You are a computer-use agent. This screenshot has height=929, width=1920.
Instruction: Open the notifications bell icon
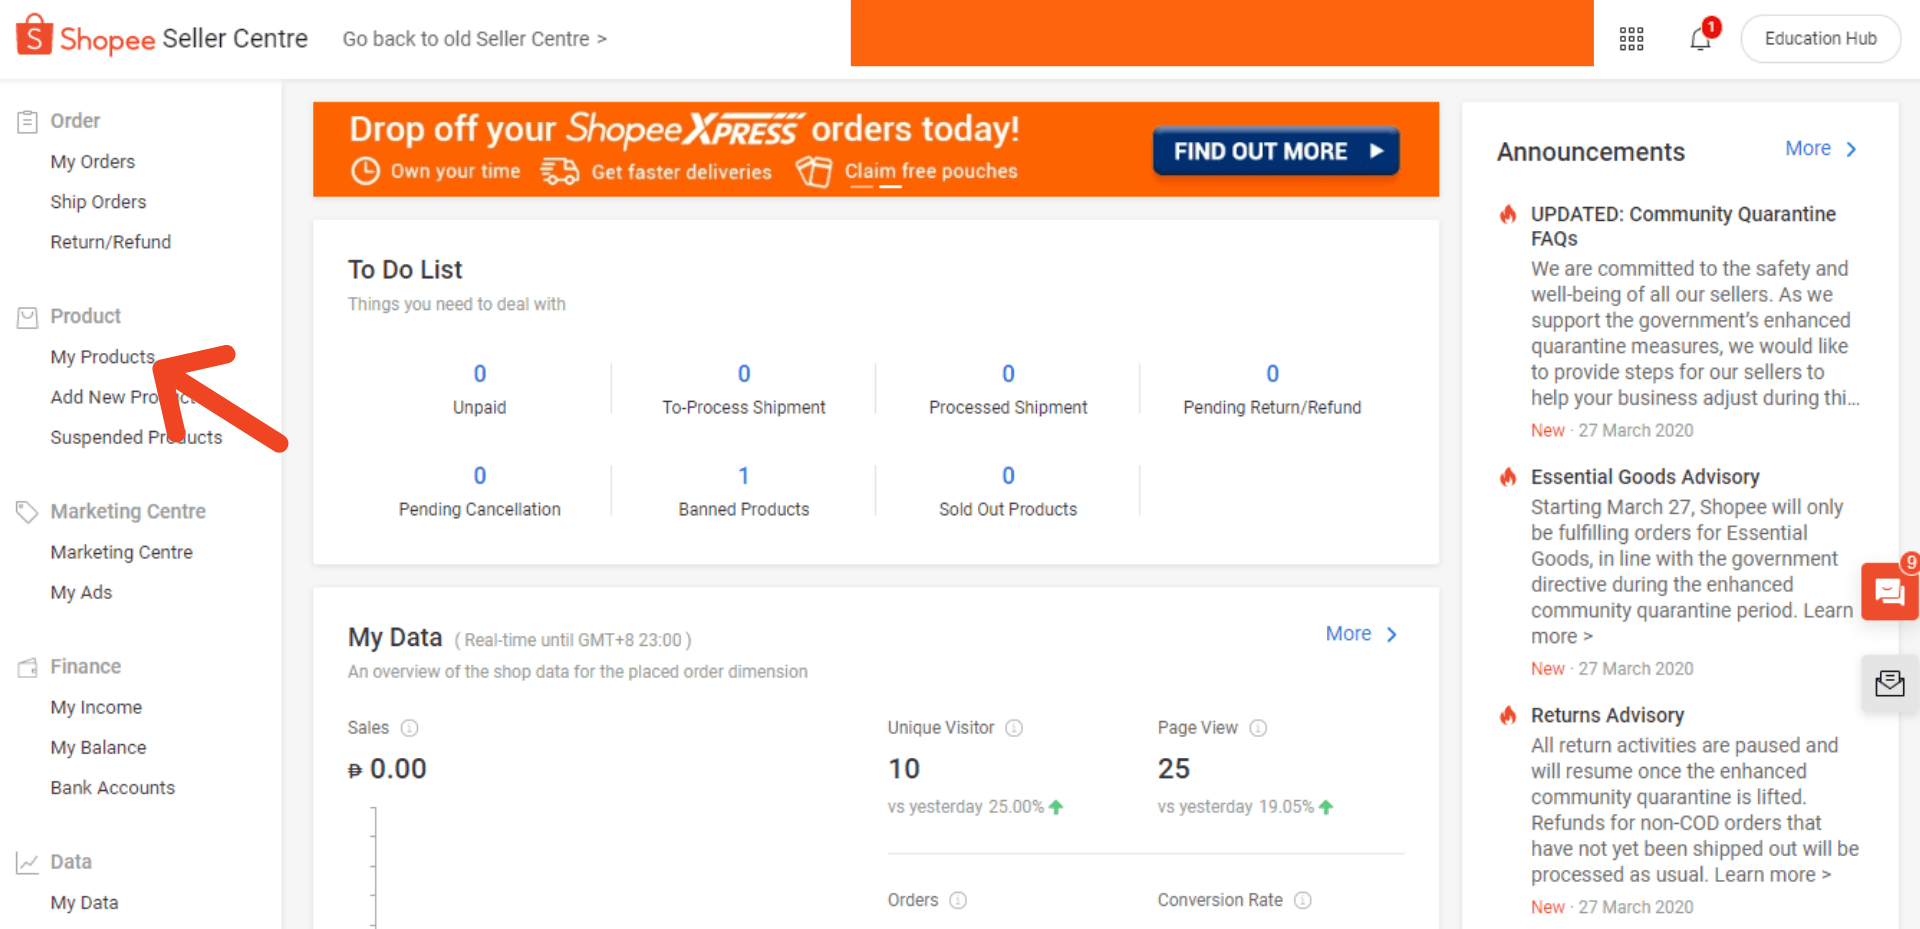pos(1700,39)
